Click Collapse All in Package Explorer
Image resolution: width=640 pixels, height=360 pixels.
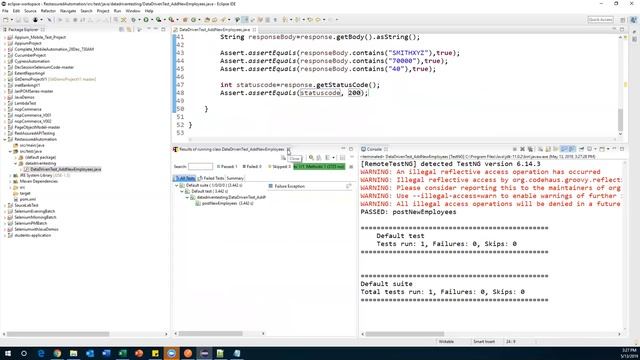(122, 29)
